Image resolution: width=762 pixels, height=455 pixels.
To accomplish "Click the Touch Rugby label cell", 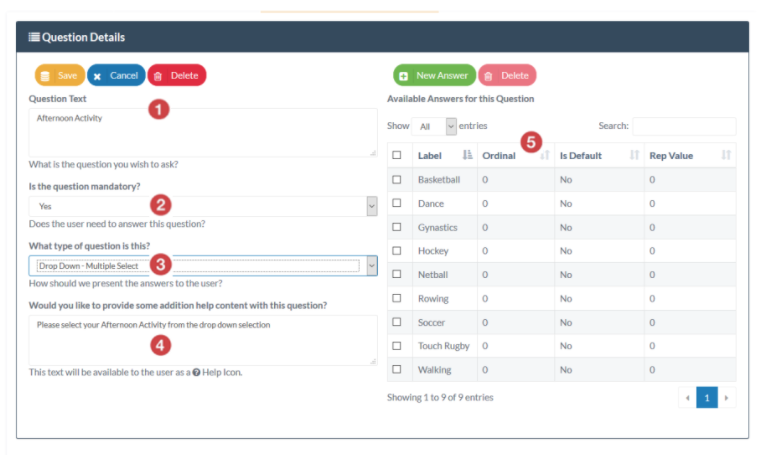I will point(444,346).
